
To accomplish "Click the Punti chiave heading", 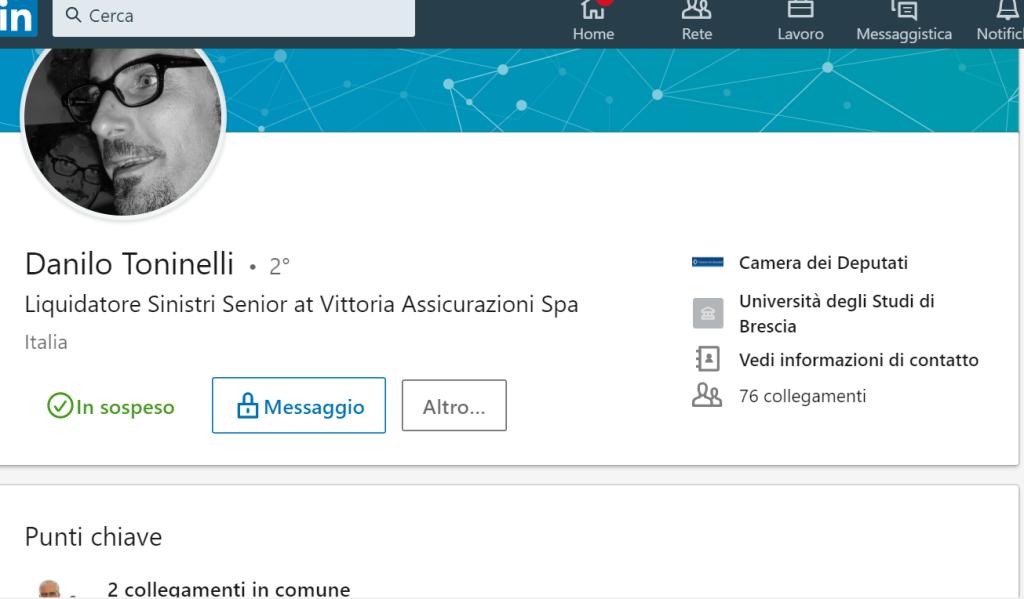I will [93, 537].
